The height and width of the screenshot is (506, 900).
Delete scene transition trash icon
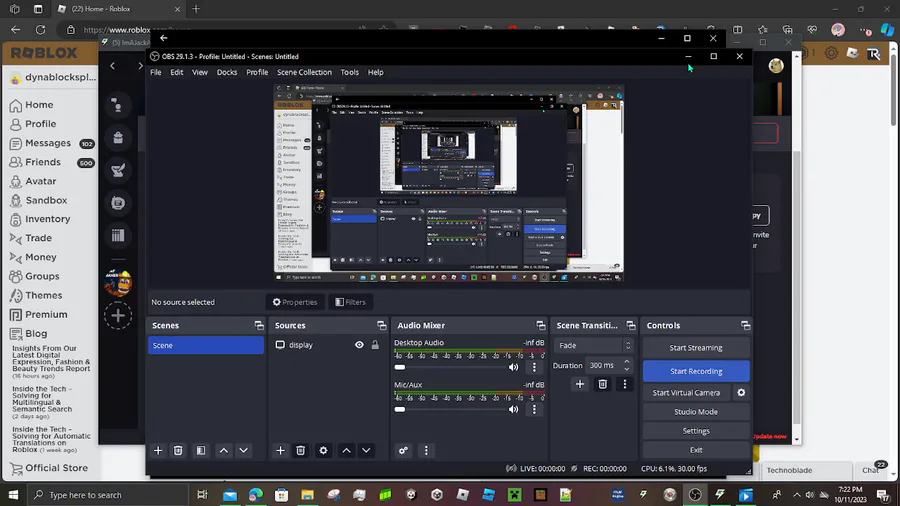(603, 384)
